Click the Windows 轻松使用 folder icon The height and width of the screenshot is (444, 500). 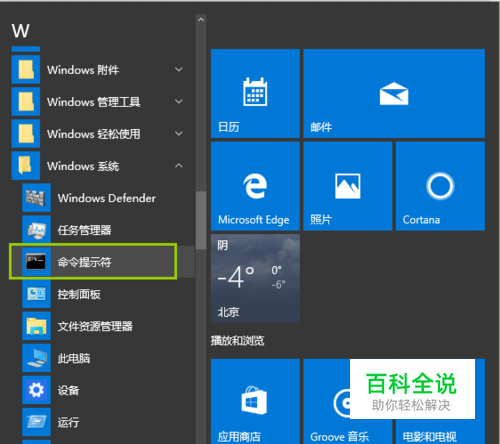(26, 133)
